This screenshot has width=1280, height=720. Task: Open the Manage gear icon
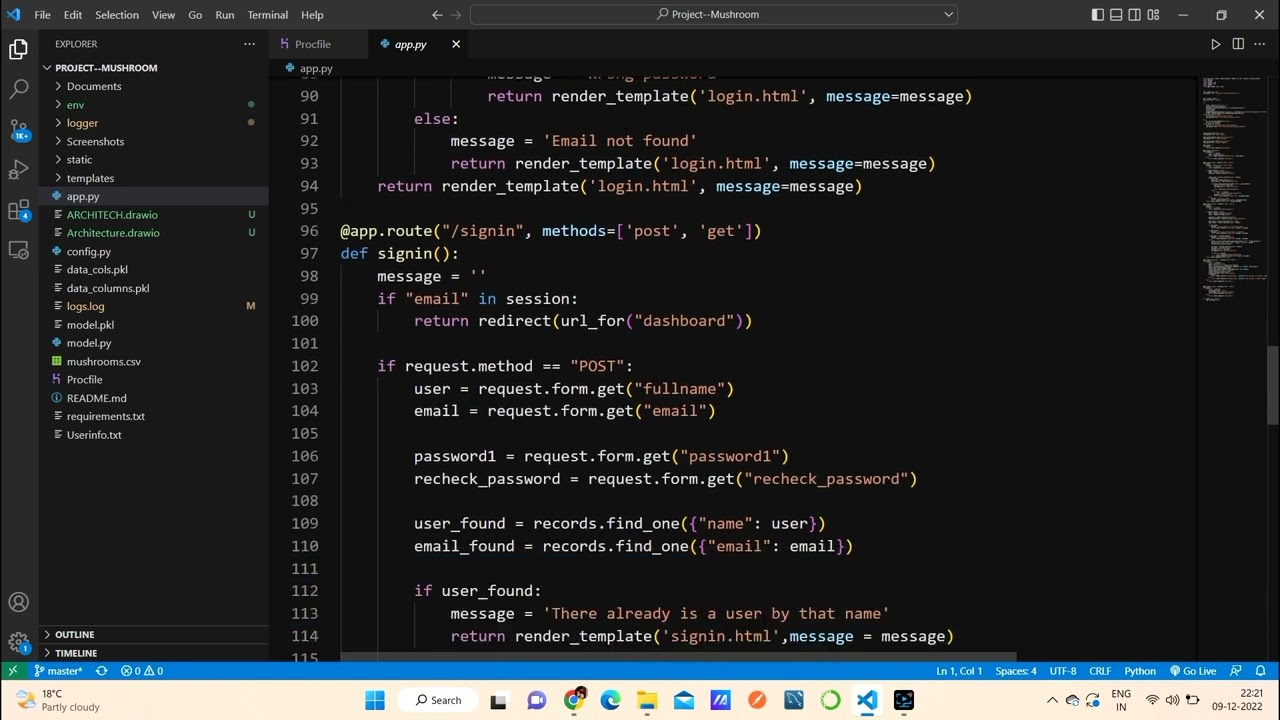pos(19,641)
